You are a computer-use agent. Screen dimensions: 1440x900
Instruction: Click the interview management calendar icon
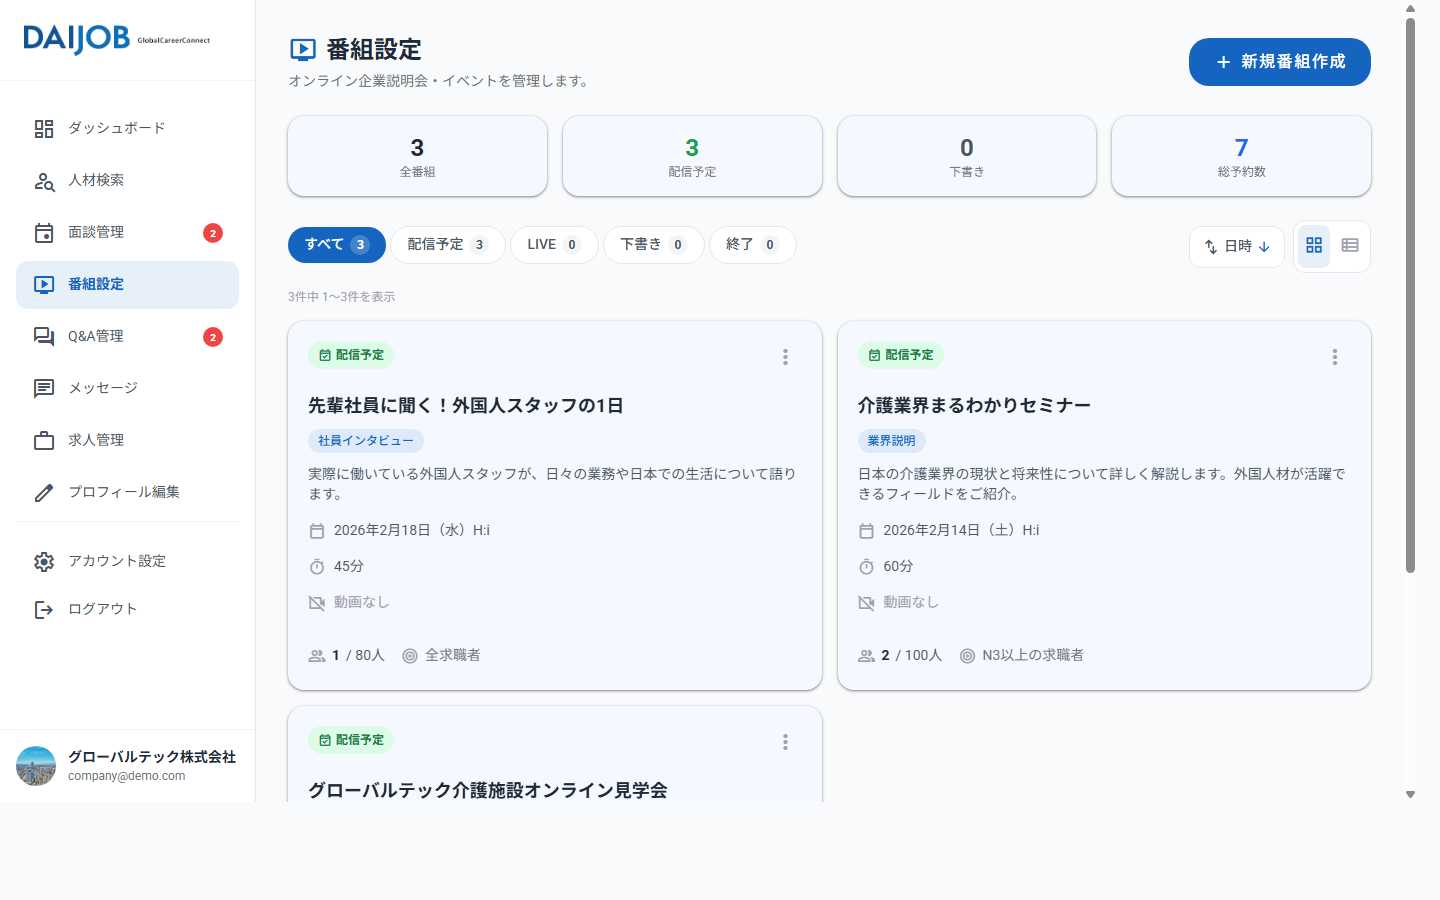(44, 233)
